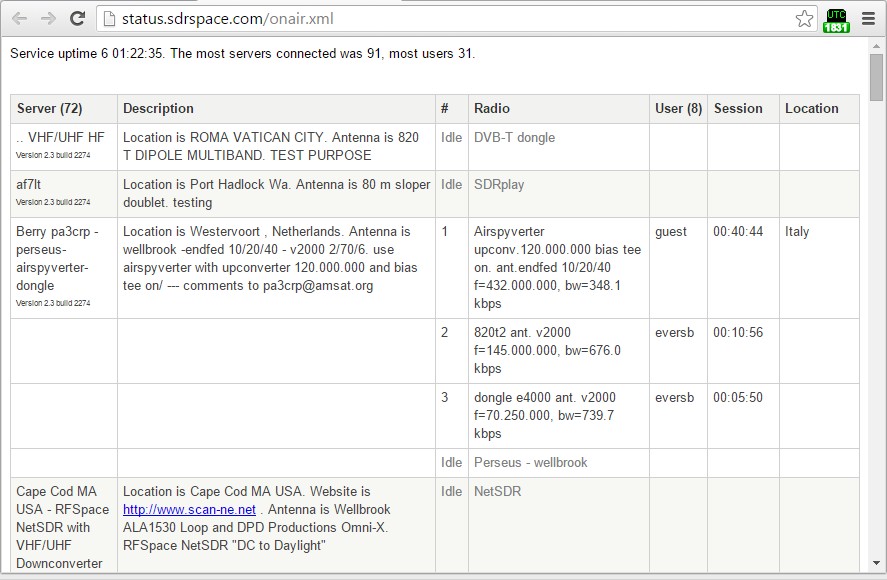Reload the onair.xml page
The width and height of the screenshot is (887, 580).
[77, 19]
